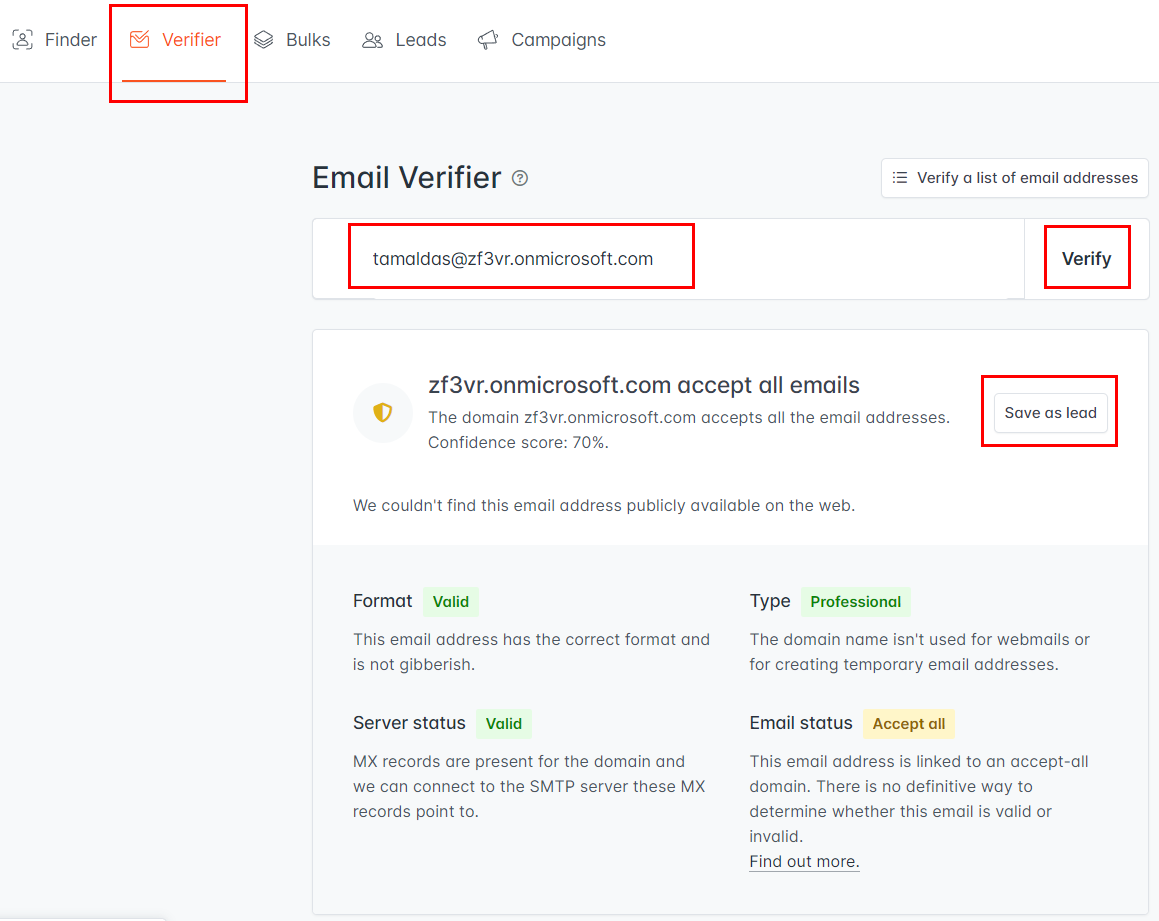Screen dimensions: 1159x921
Task: Click the email address input field
Action: coord(521,257)
